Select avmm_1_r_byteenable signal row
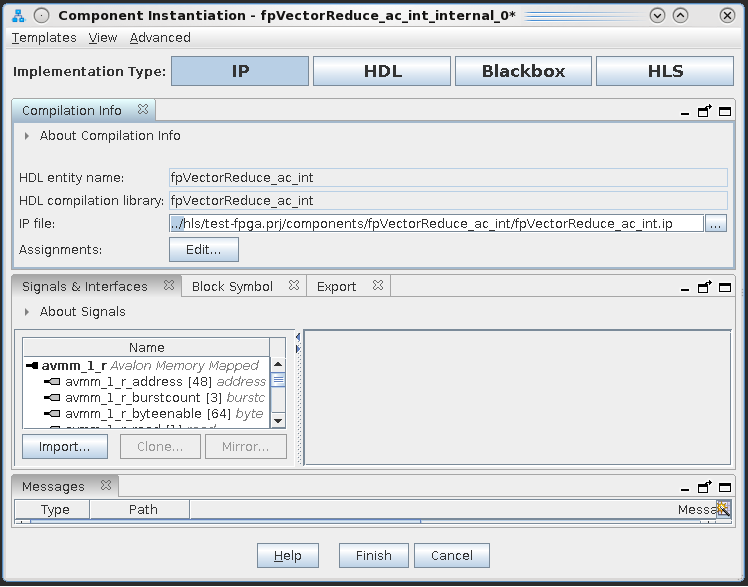Viewport: 748px width, 587px height. (x=146, y=413)
